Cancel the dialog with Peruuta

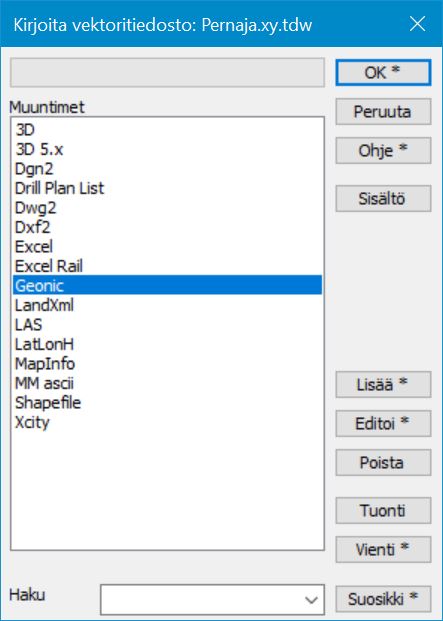pyautogui.click(x=383, y=112)
